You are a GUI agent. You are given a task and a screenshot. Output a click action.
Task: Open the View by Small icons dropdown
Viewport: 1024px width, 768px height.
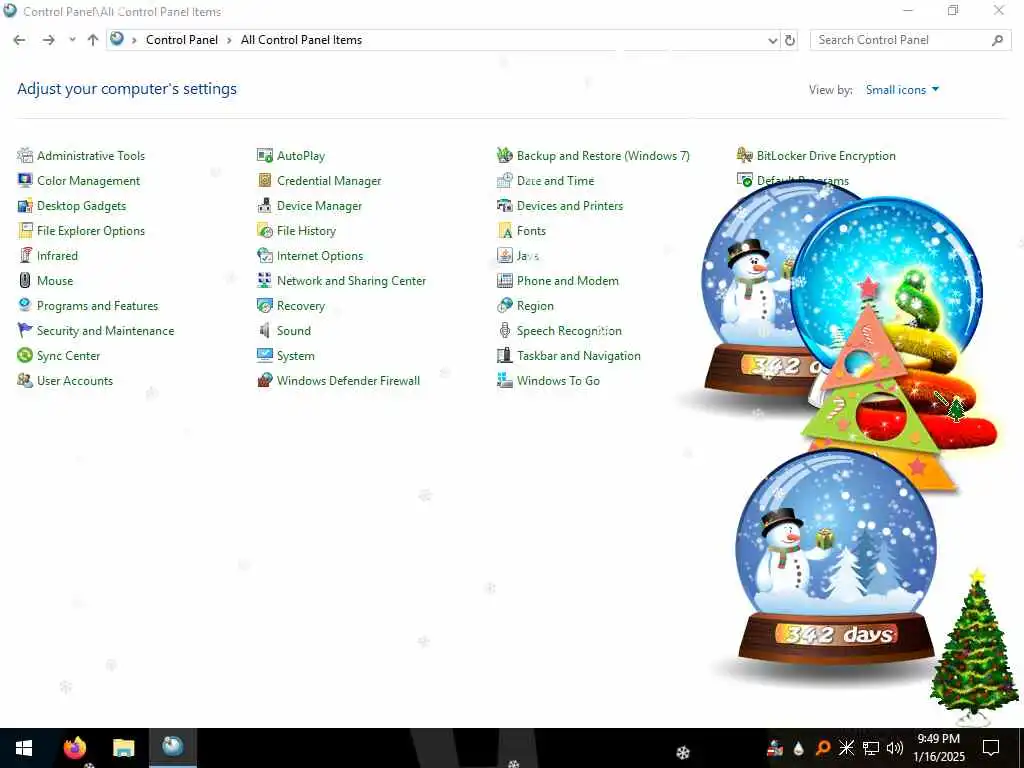point(902,90)
